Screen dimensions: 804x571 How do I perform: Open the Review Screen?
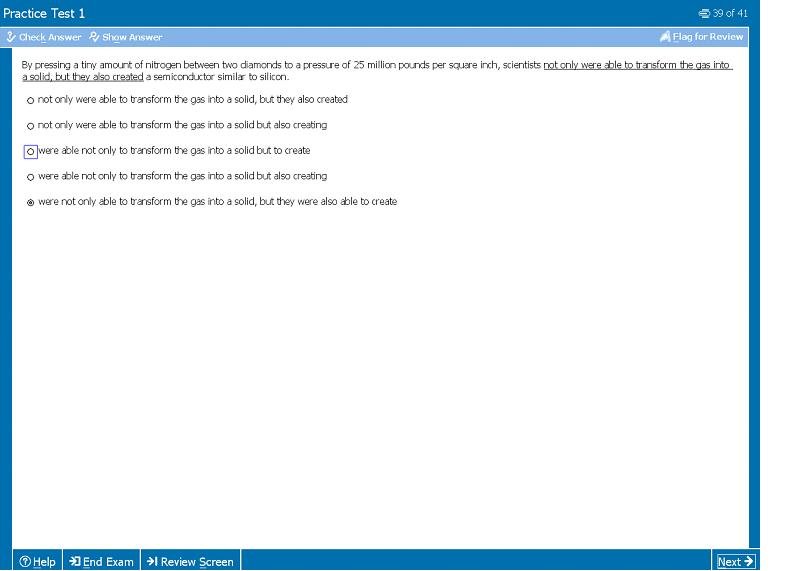[196, 562]
